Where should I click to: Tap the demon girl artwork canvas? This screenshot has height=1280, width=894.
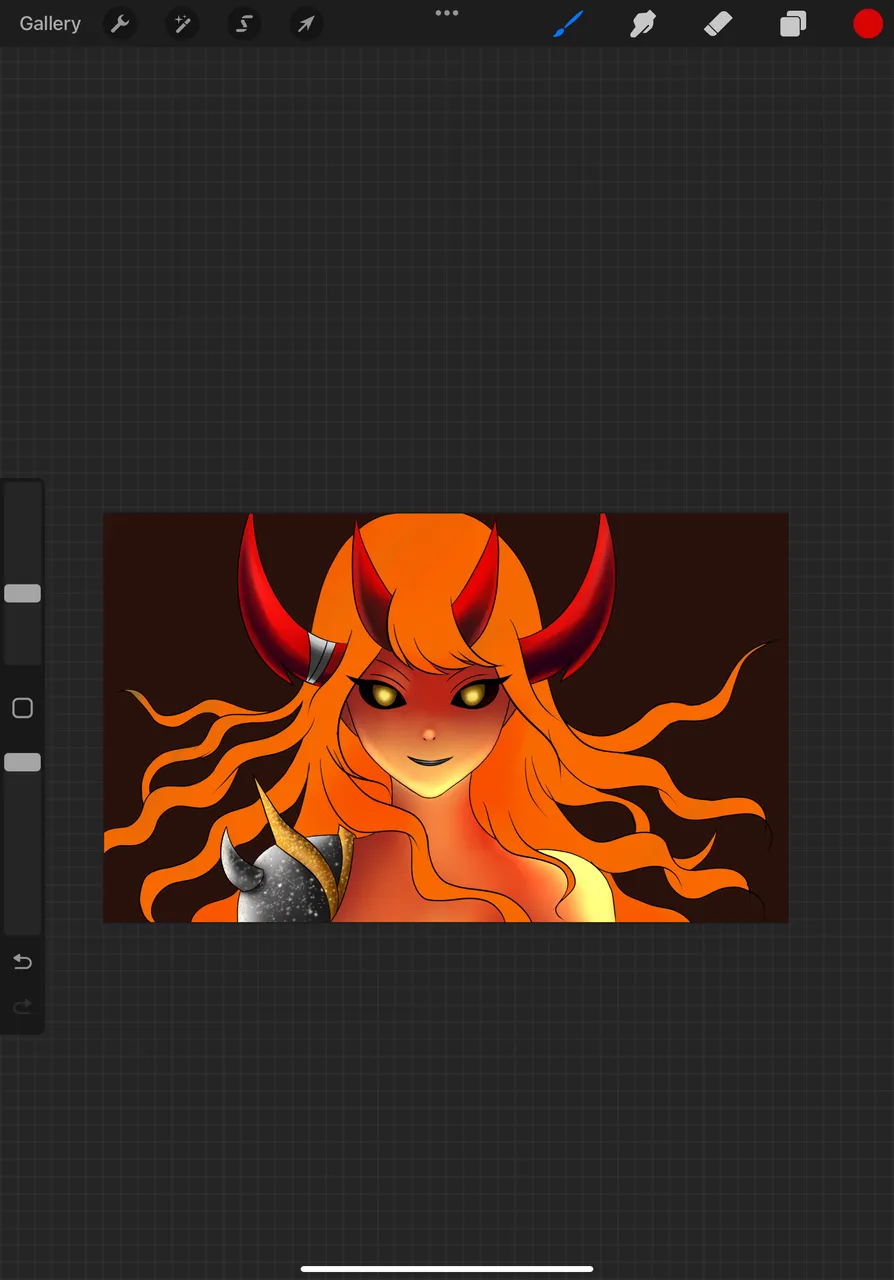(446, 717)
